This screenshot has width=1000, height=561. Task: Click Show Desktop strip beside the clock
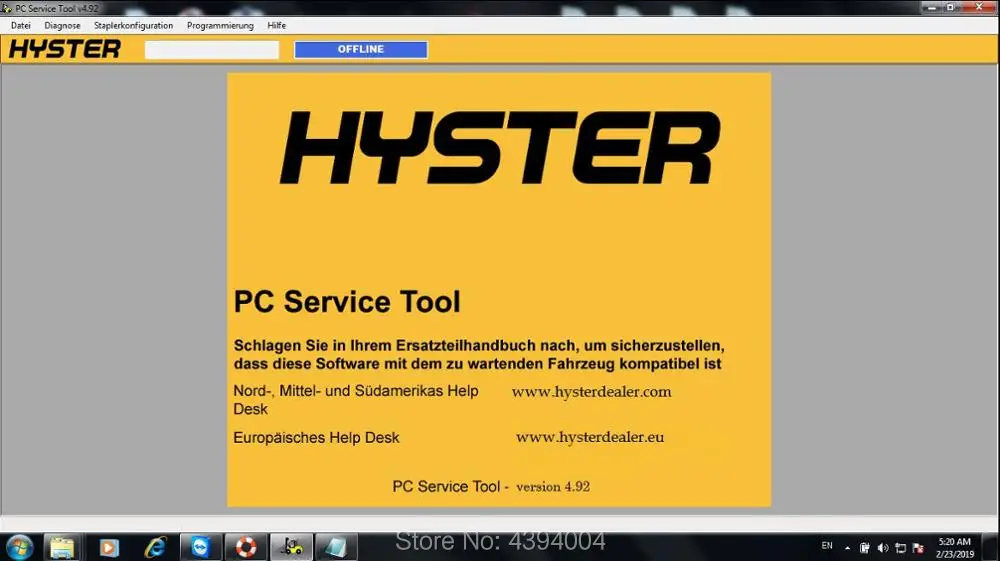pyautogui.click(x=991, y=548)
